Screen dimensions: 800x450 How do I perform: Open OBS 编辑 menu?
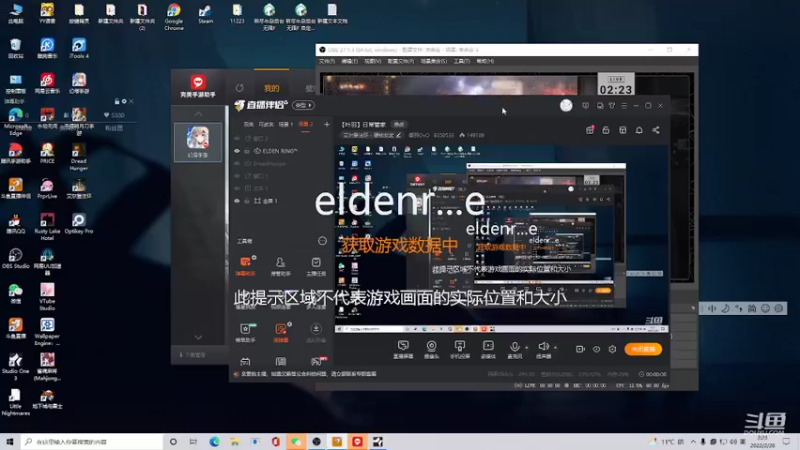click(x=349, y=61)
